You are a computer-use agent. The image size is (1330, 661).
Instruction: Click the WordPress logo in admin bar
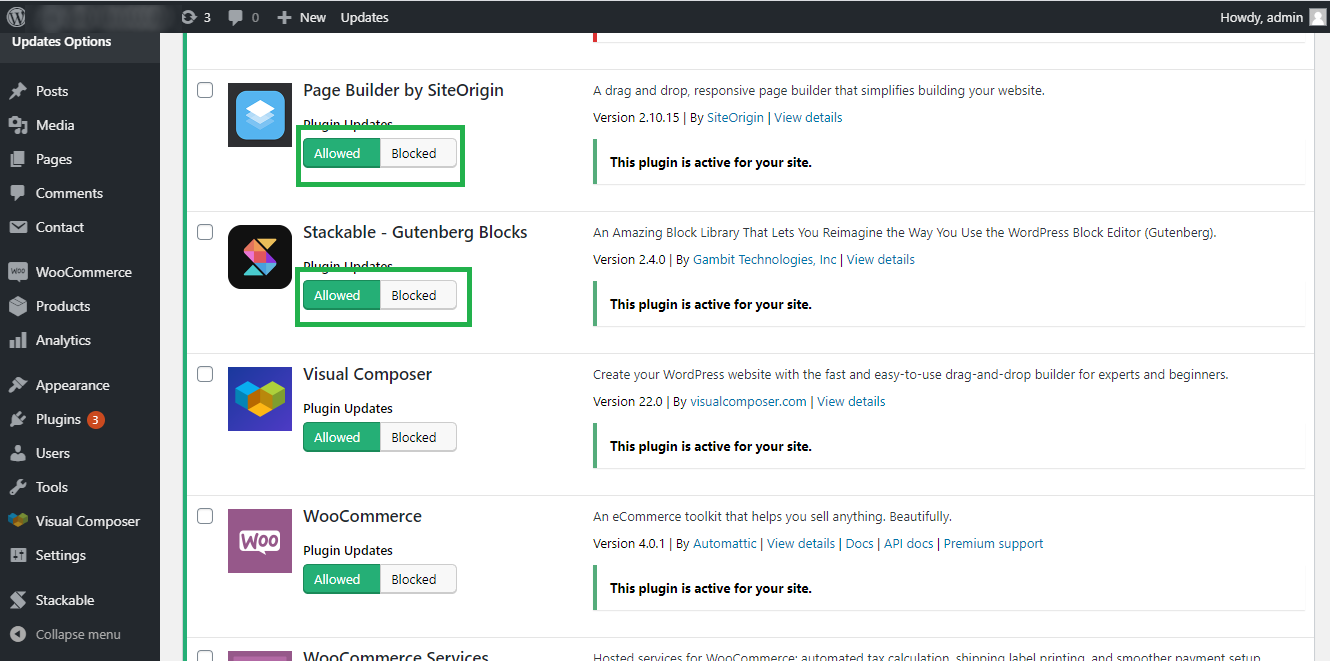click(16, 17)
